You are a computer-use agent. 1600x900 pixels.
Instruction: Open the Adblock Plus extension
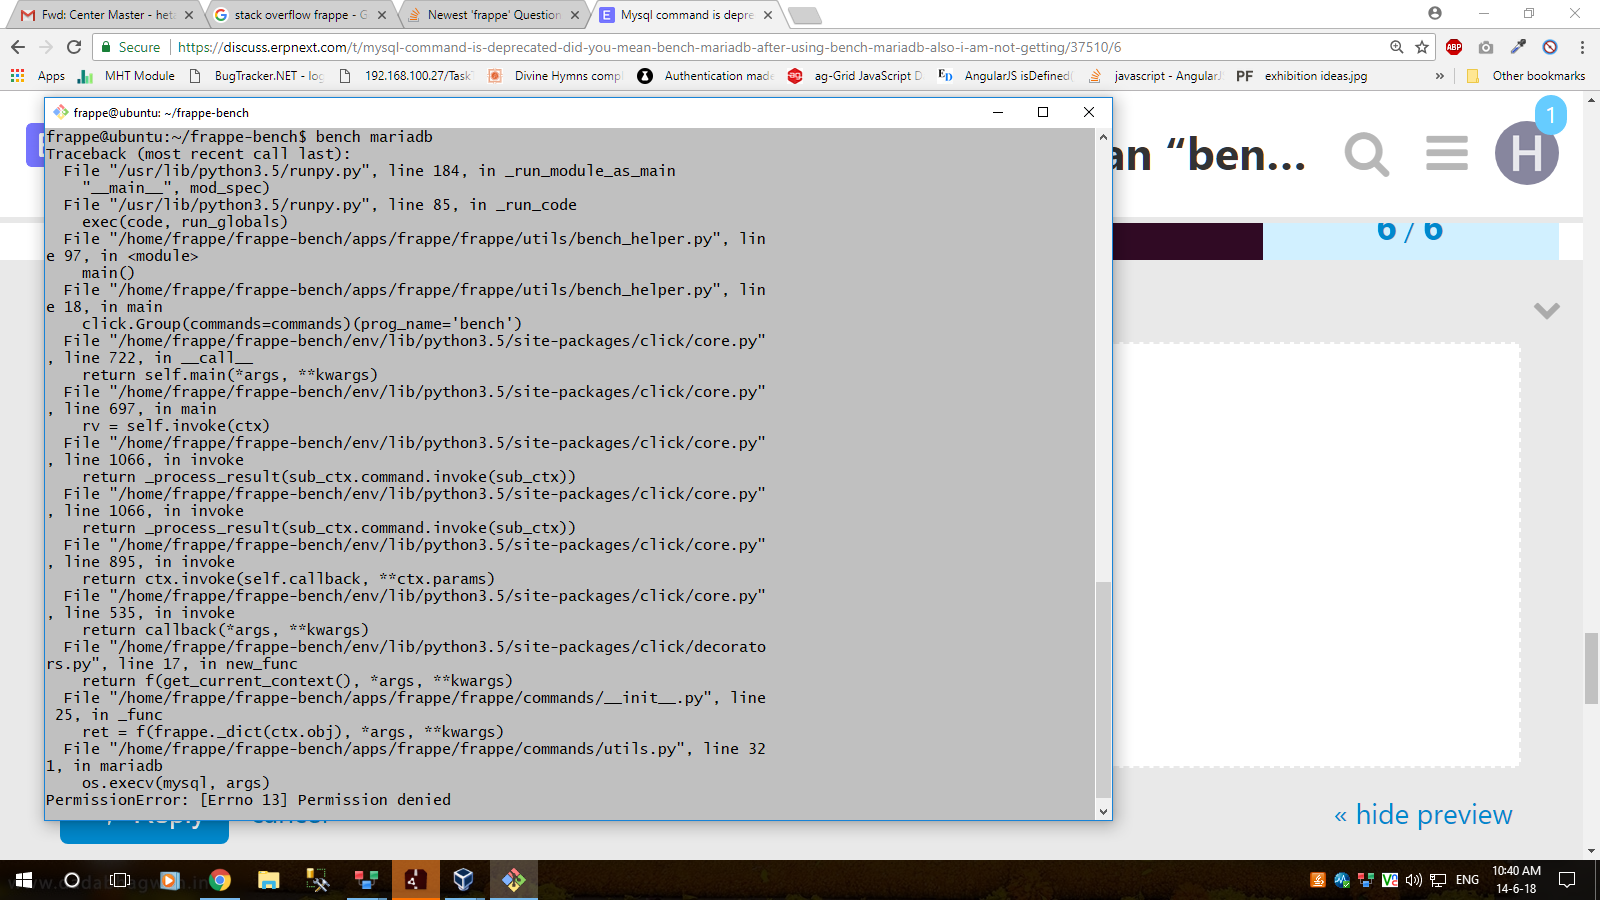click(x=1454, y=47)
